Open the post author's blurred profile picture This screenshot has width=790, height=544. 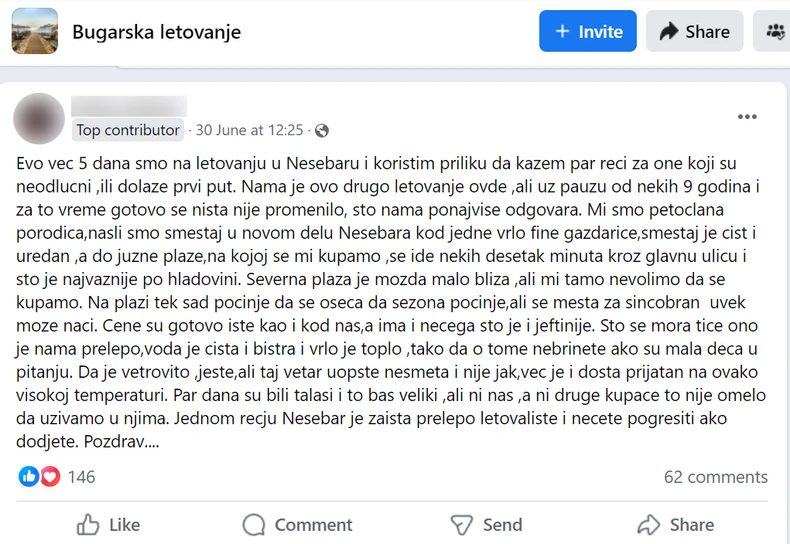point(40,118)
